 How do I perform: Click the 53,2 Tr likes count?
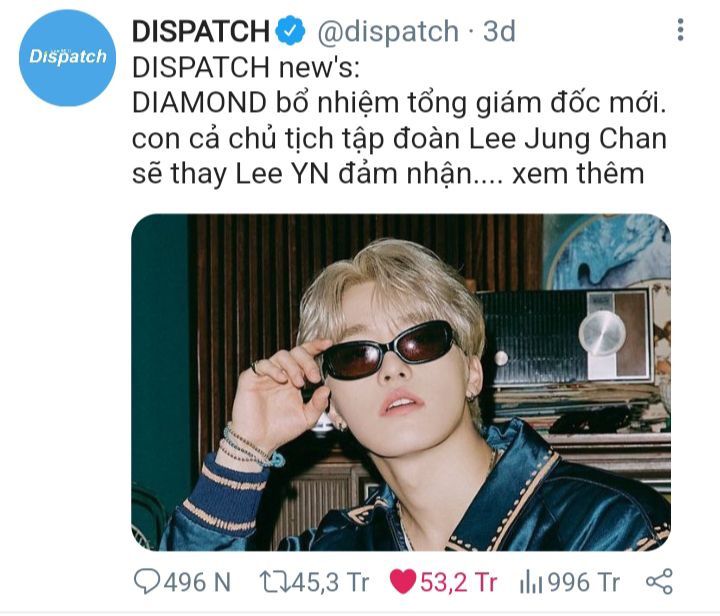(458, 582)
